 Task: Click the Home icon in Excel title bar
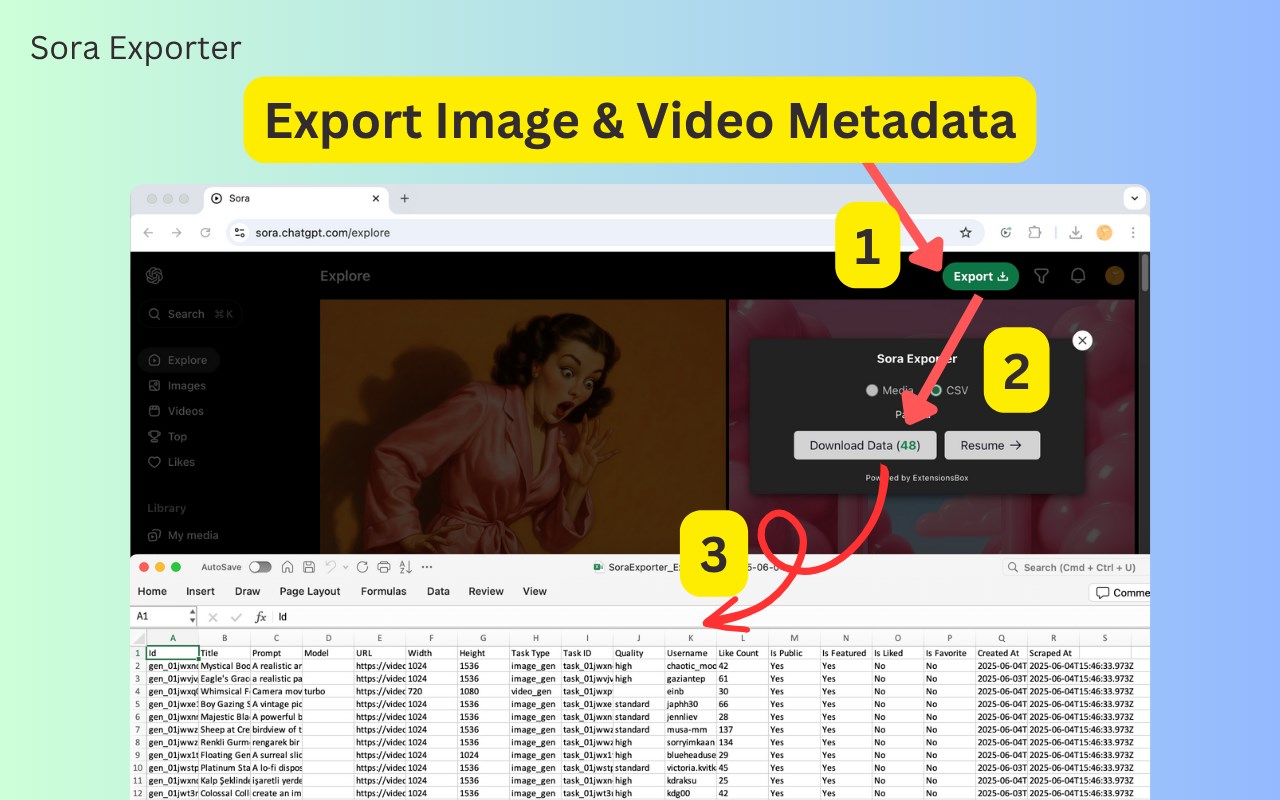(x=288, y=567)
